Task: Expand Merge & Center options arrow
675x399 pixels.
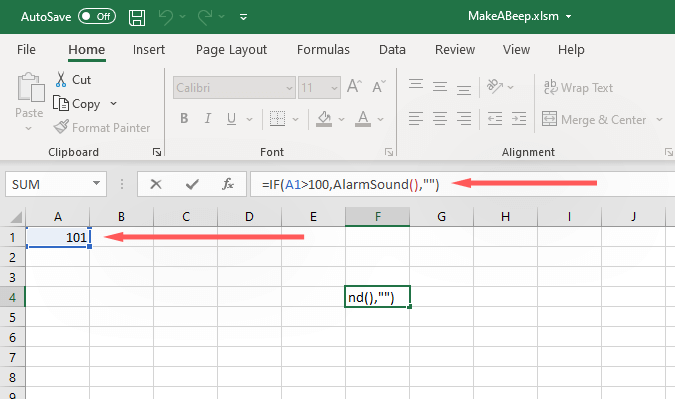Action: (660, 119)
